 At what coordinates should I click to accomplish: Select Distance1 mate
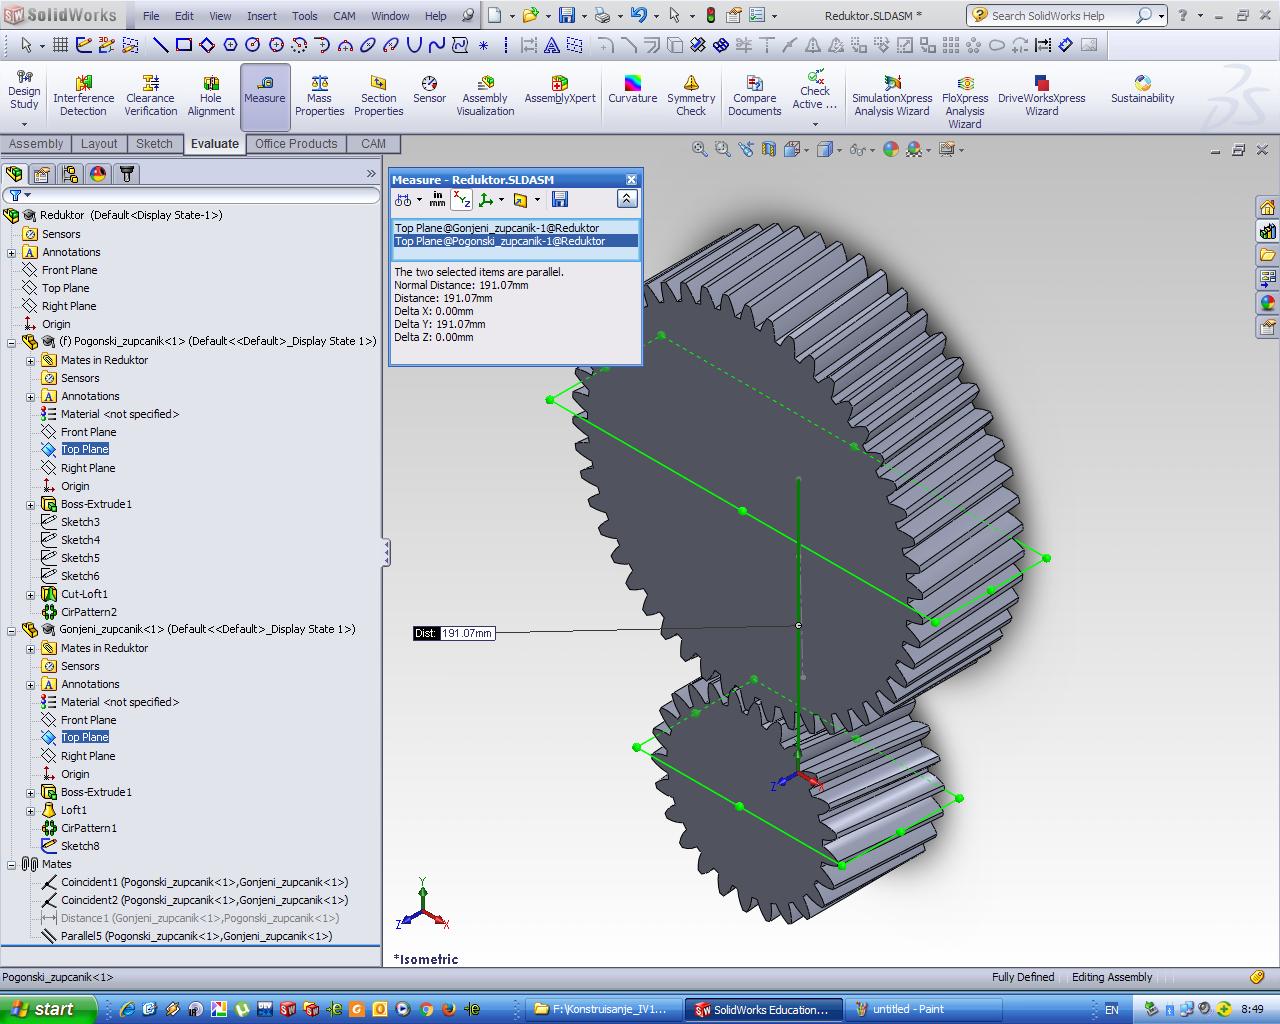tap(200, 918)
